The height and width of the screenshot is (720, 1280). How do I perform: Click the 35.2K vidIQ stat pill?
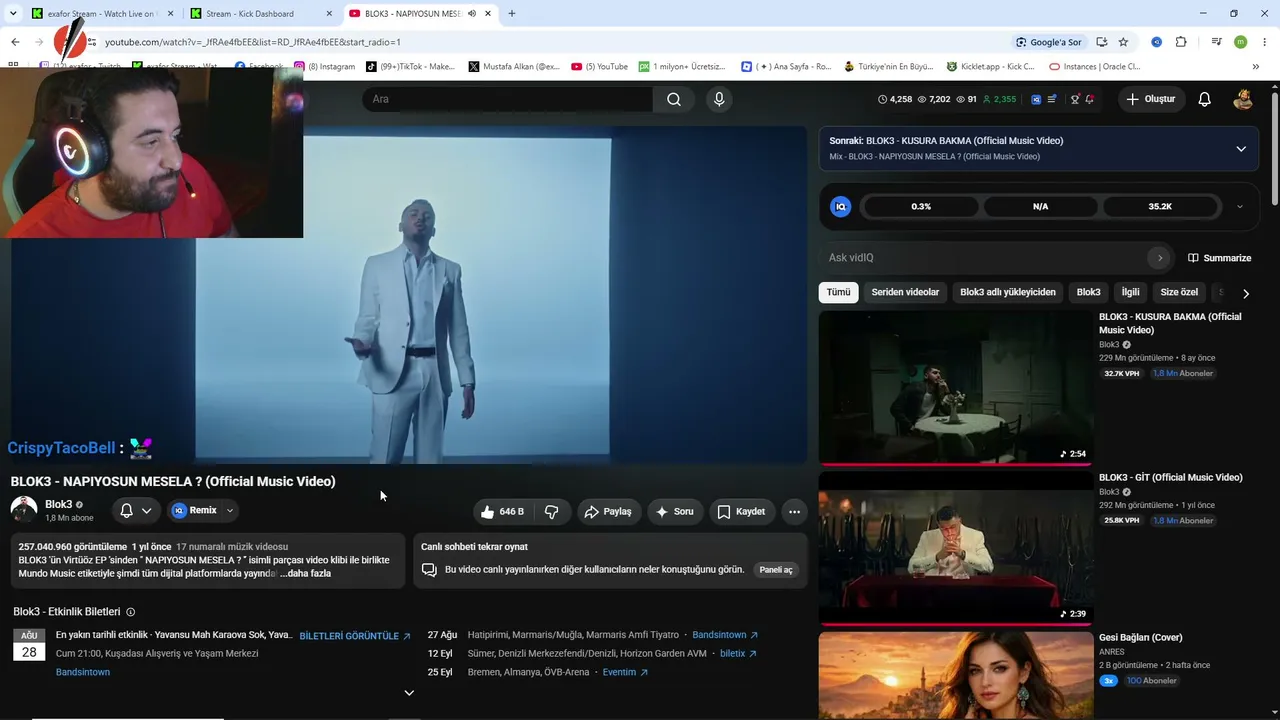[x=1160, y=207]
